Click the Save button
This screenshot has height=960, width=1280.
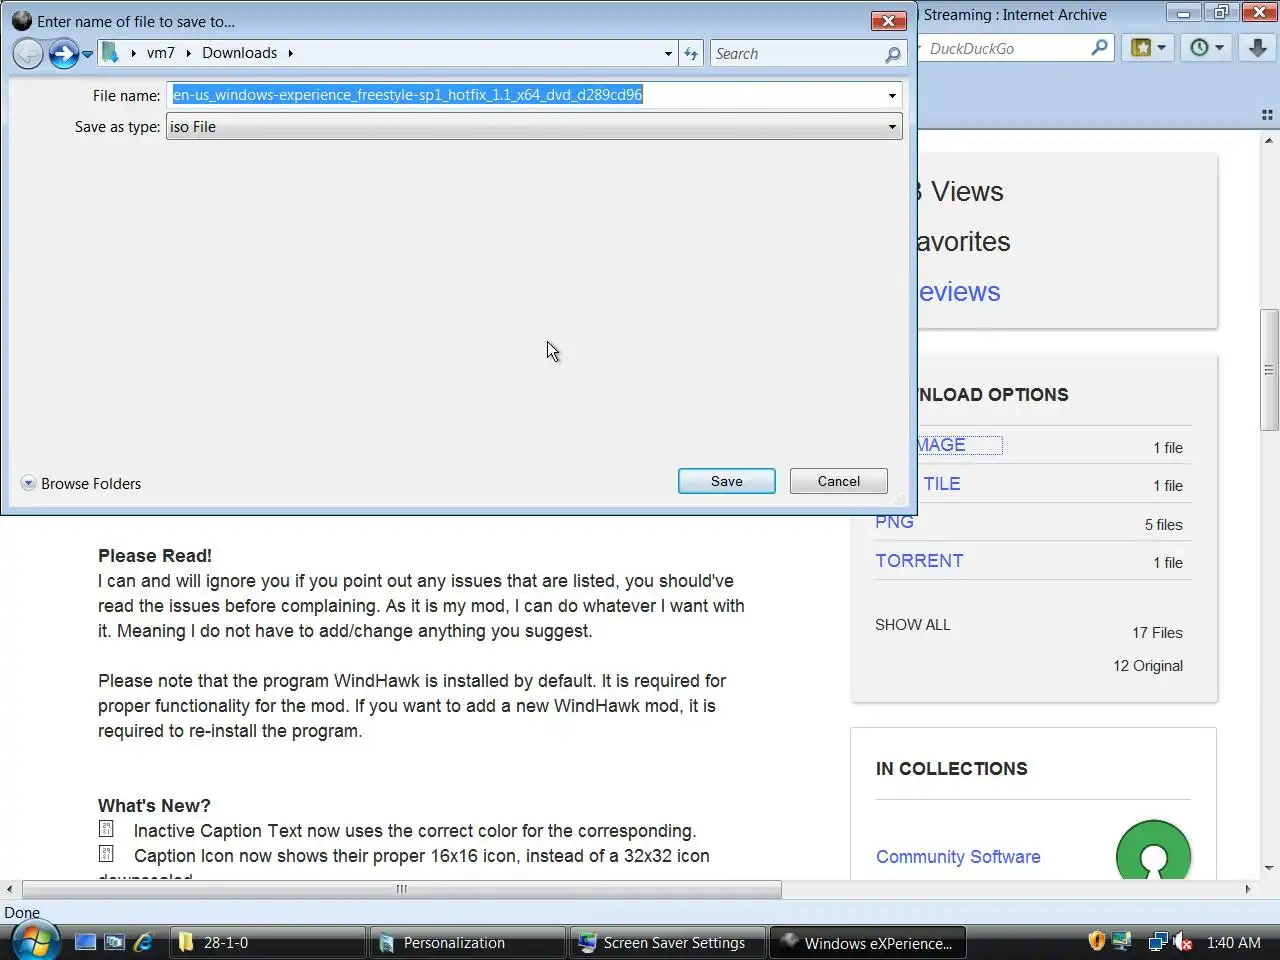click(x=727, y=481)
